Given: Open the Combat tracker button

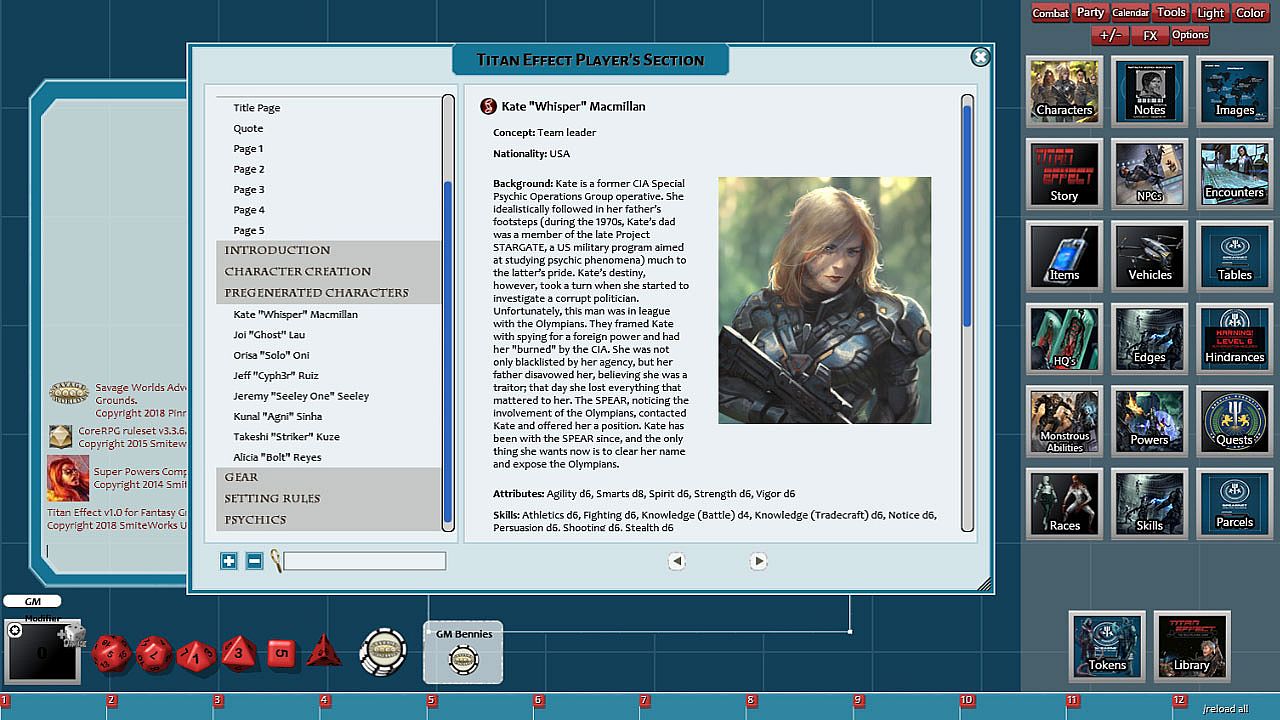Looking at the screenshot, I should (1050, 13).
